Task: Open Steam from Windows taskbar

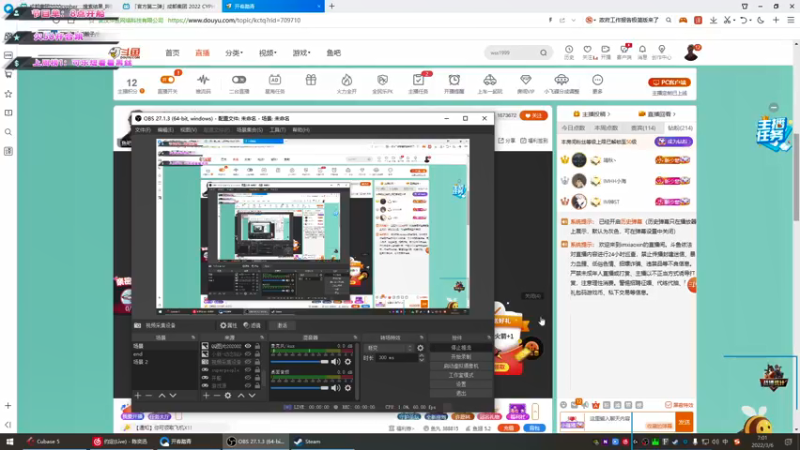Action: pos(307,441)
